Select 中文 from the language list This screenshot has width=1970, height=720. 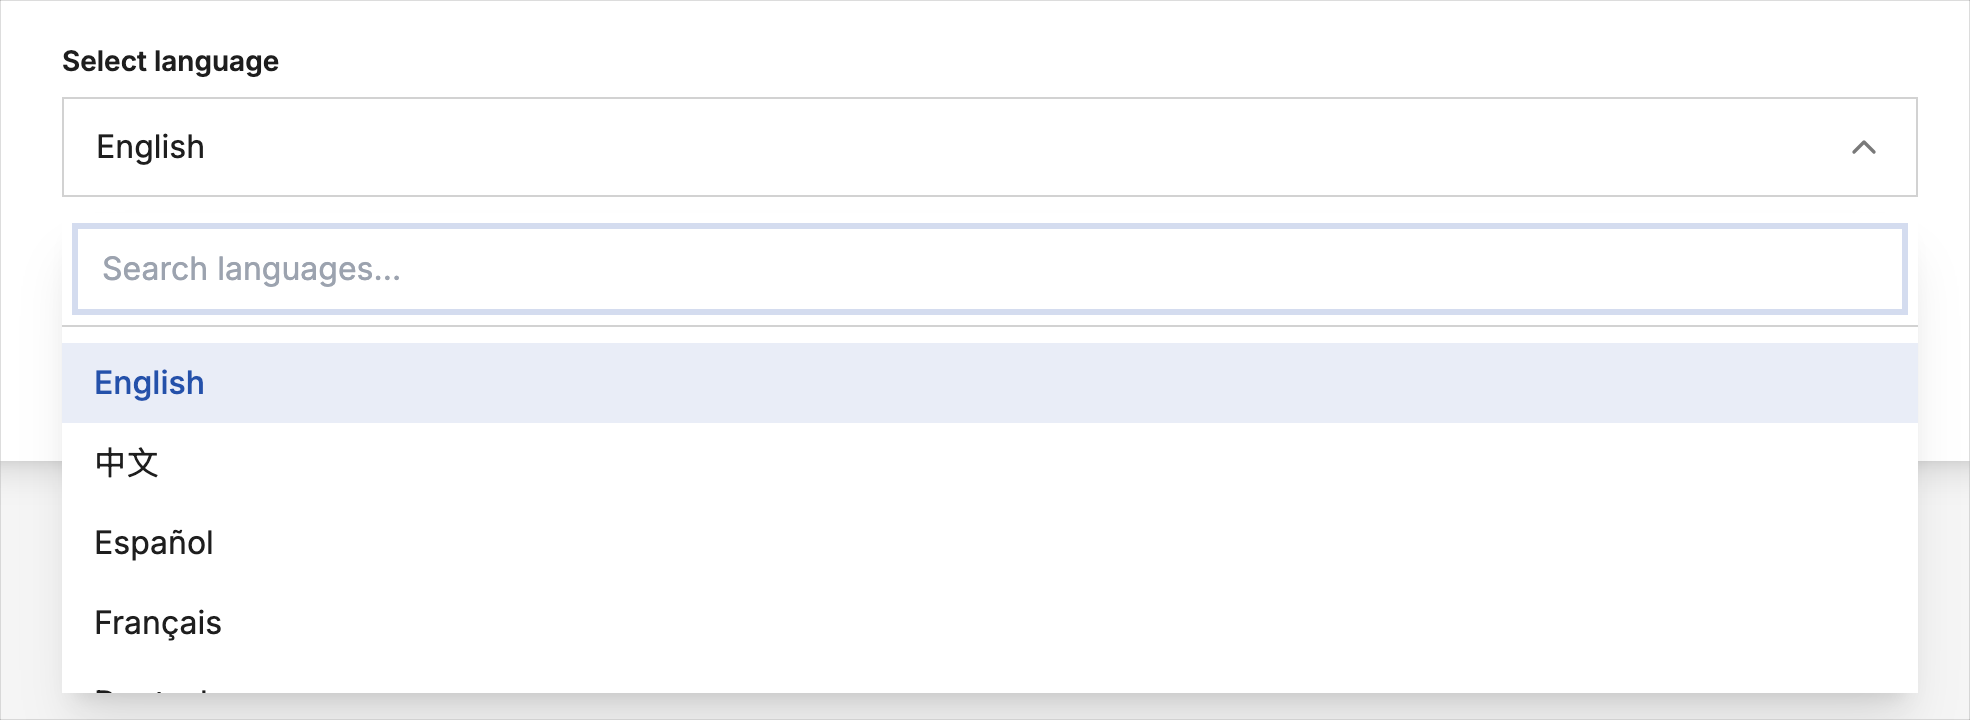click(127, 463)
